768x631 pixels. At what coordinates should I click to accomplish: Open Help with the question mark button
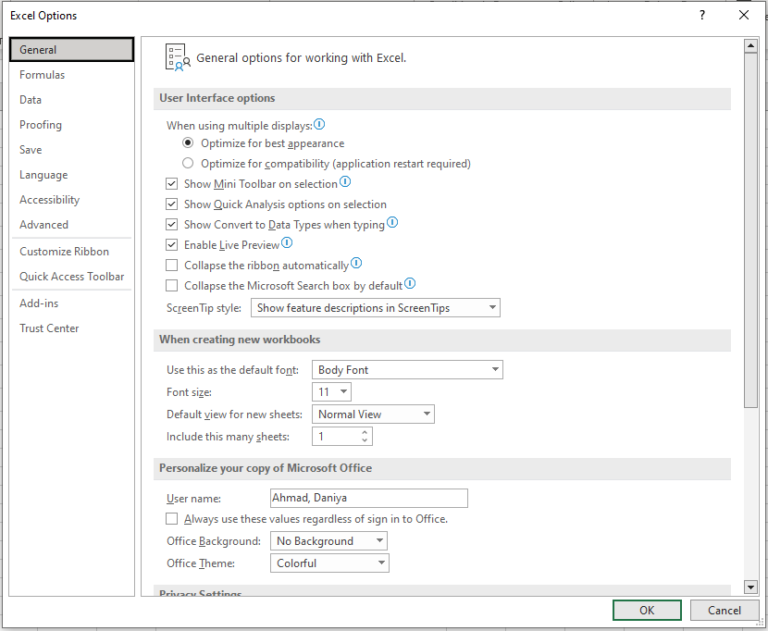pyautogui.click(x=702, y=15)
